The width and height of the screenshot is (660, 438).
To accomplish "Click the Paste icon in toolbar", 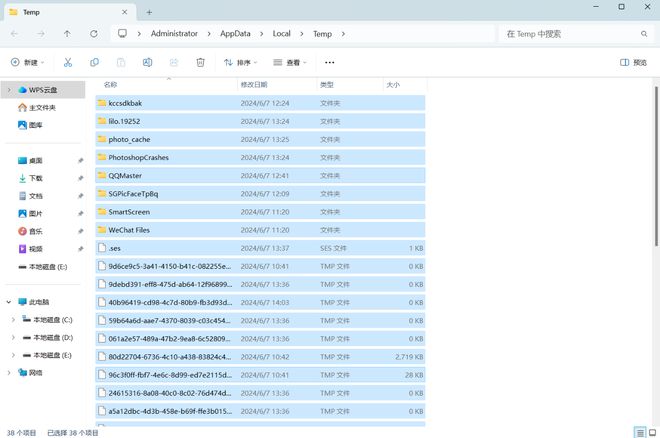I will tap(121, 62).
